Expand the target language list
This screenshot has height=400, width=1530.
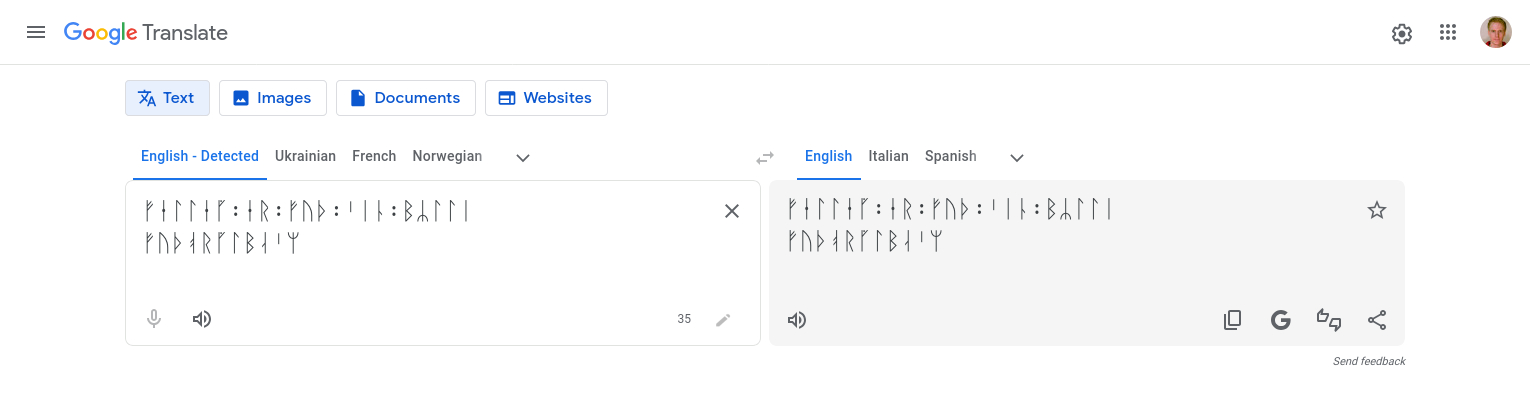click(1017, 157)
